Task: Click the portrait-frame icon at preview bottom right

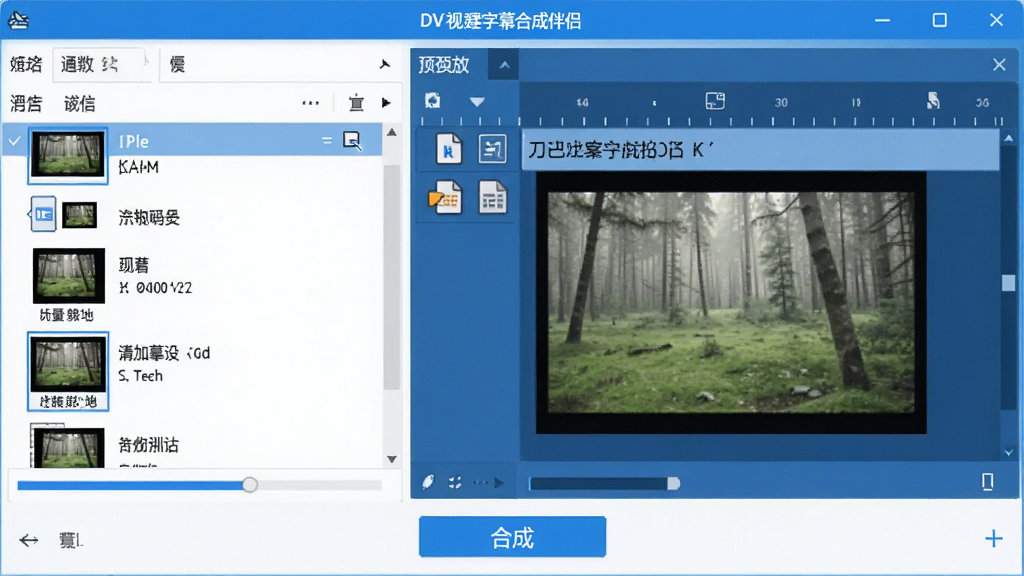Action: pos(987,482)
